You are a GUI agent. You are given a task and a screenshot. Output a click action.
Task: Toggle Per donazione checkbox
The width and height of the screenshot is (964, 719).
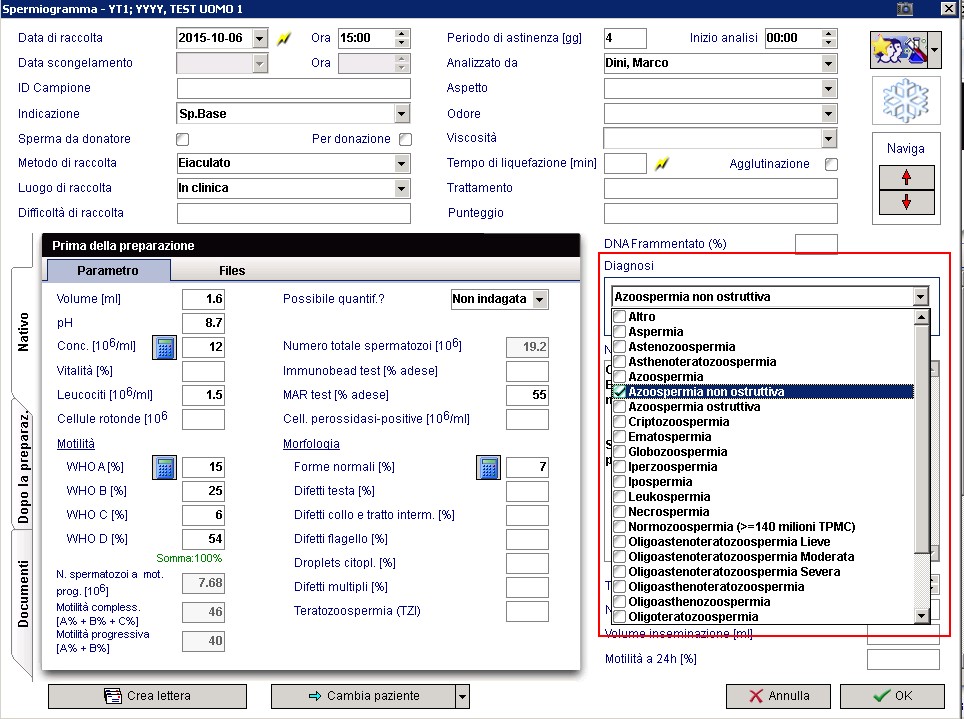405,140
